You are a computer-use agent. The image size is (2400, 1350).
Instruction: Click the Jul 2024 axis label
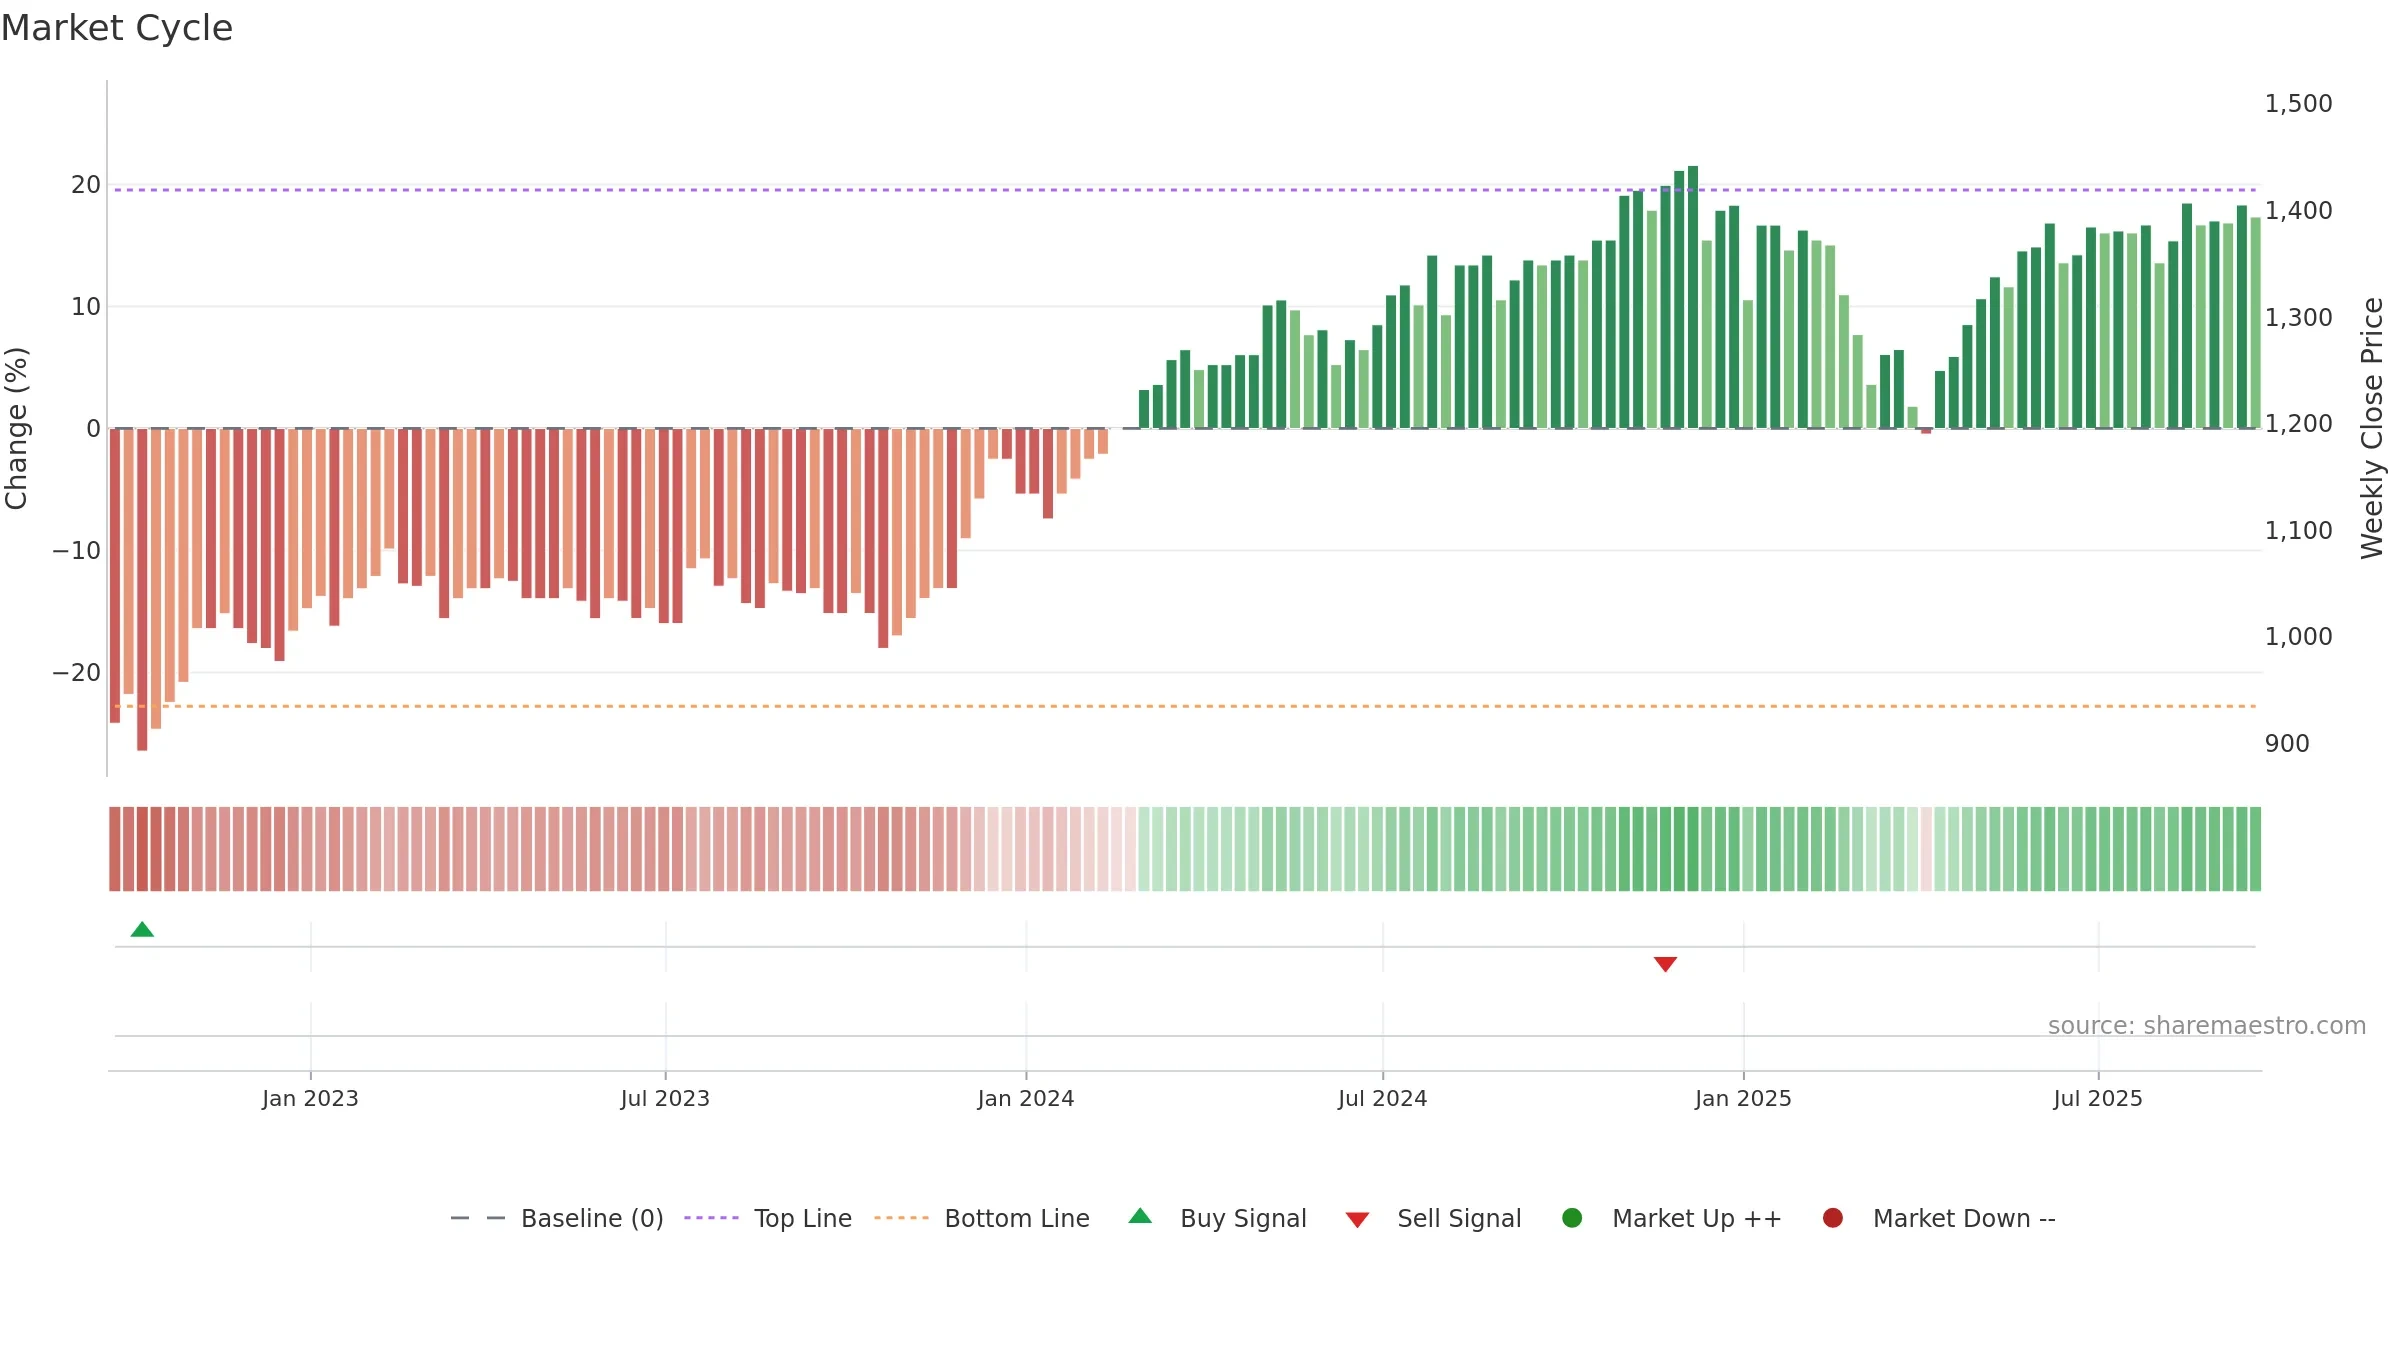pos(1383,1099)
